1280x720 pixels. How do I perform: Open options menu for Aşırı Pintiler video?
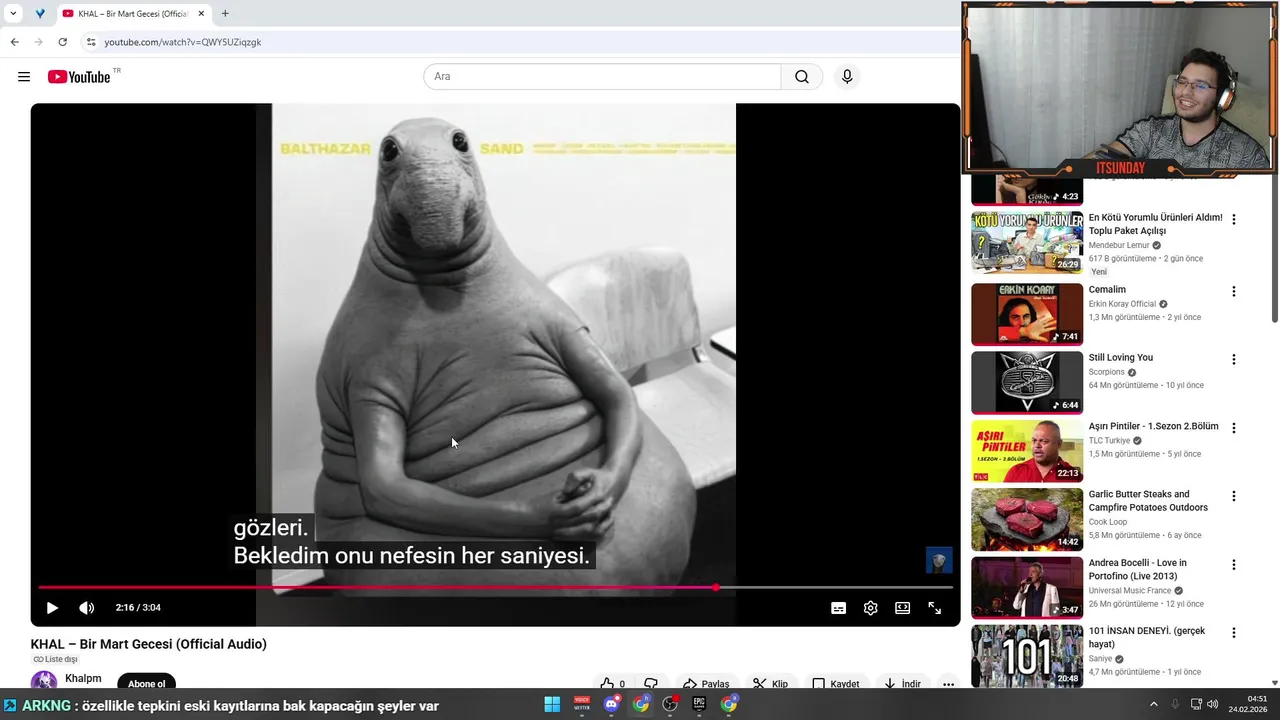tap(1233, 428)
